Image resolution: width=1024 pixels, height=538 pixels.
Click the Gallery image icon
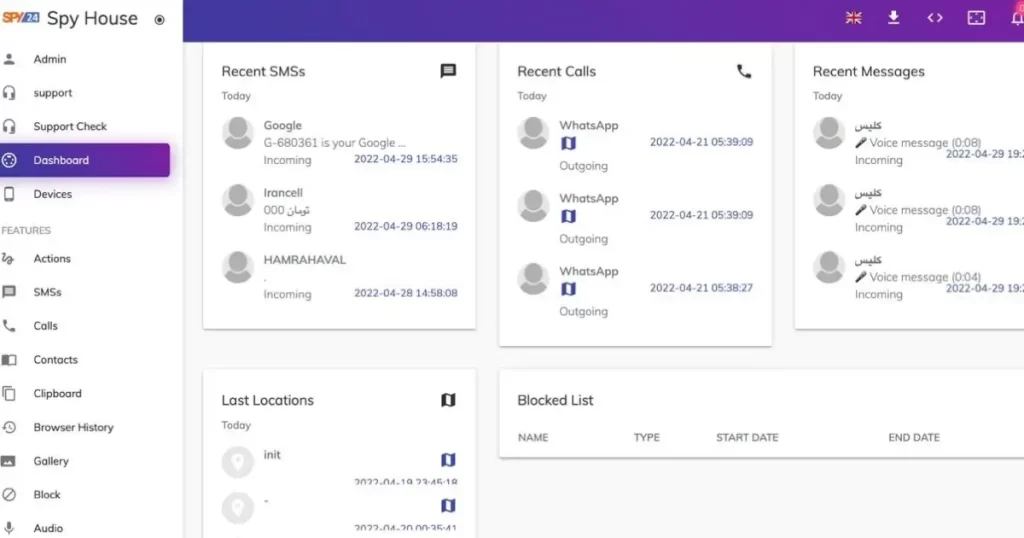click(8, 461)
